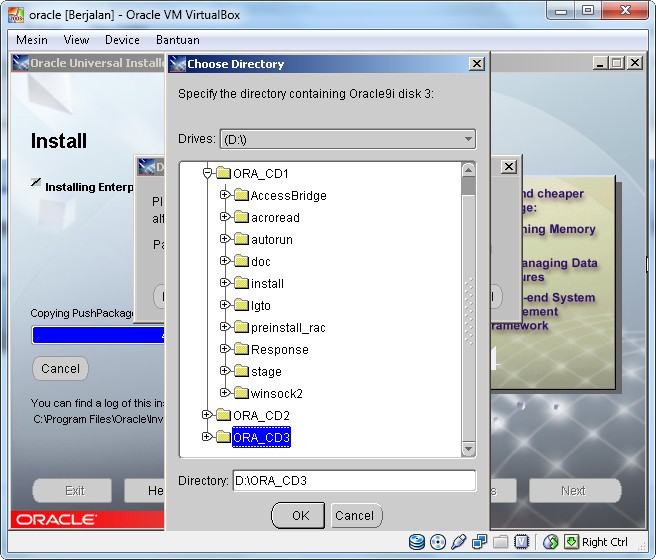Select the Response folder name

click(x=280, y=349)
